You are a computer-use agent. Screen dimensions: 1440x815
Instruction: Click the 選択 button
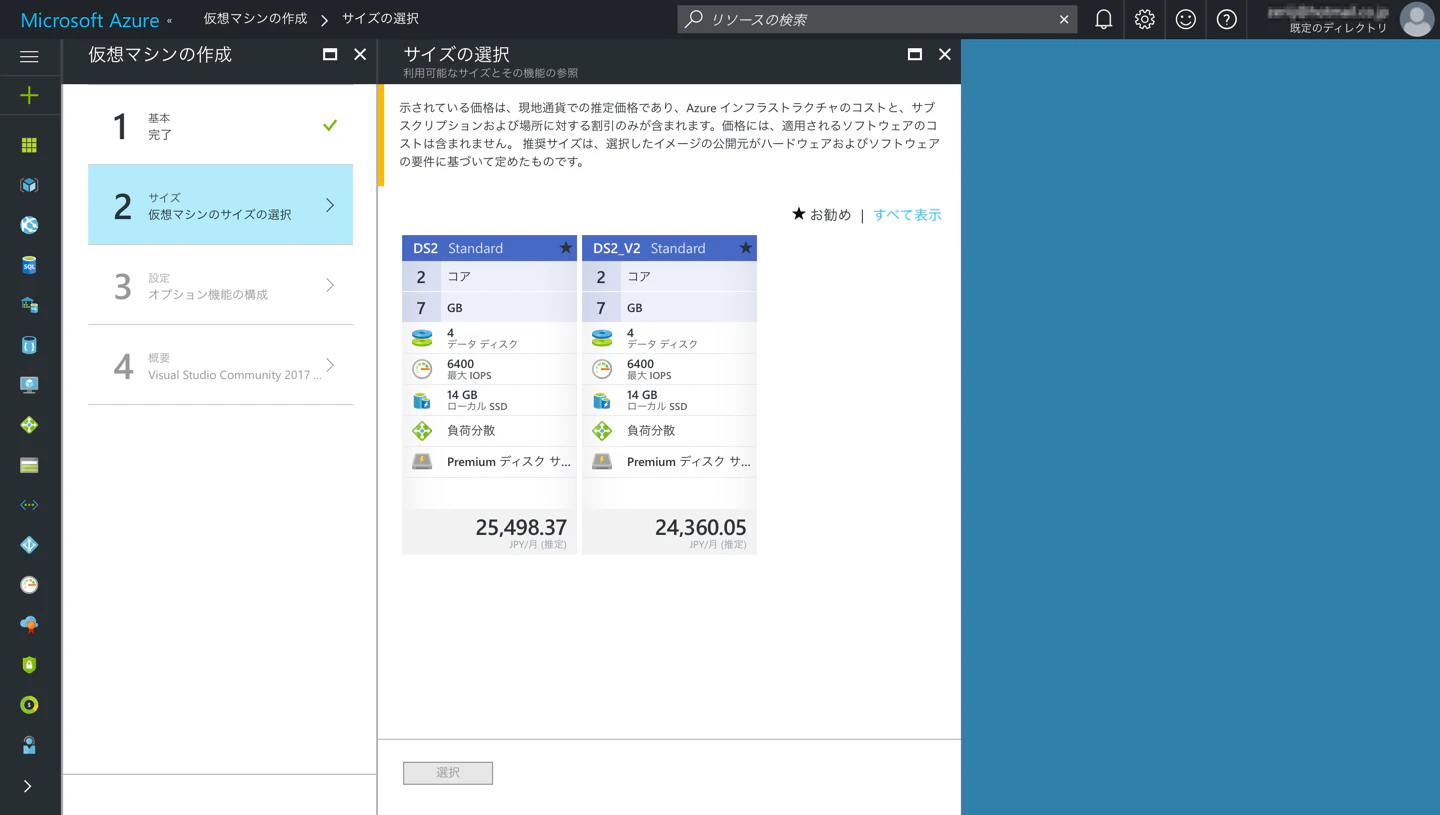448,773
